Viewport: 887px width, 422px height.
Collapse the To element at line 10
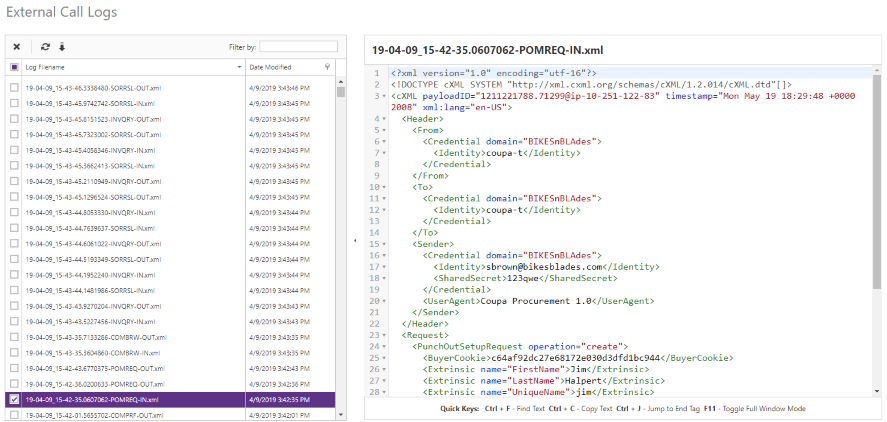tap(384, 187)
